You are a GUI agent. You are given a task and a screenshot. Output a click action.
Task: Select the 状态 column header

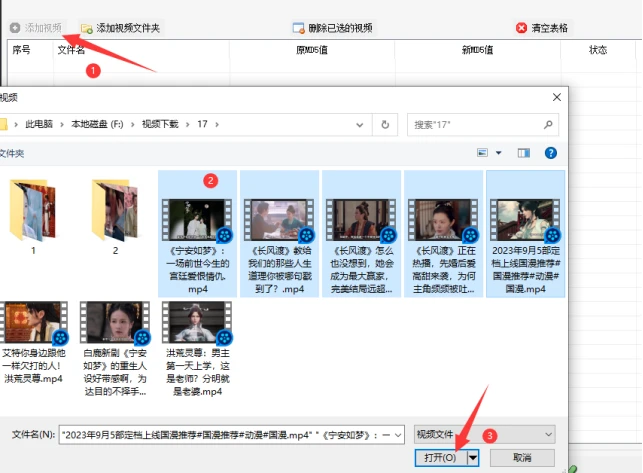tap(598, 50)
